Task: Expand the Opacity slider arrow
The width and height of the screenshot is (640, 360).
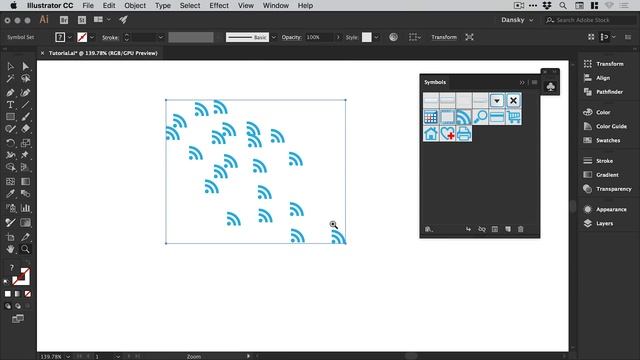Action: [x=338, y=37]
